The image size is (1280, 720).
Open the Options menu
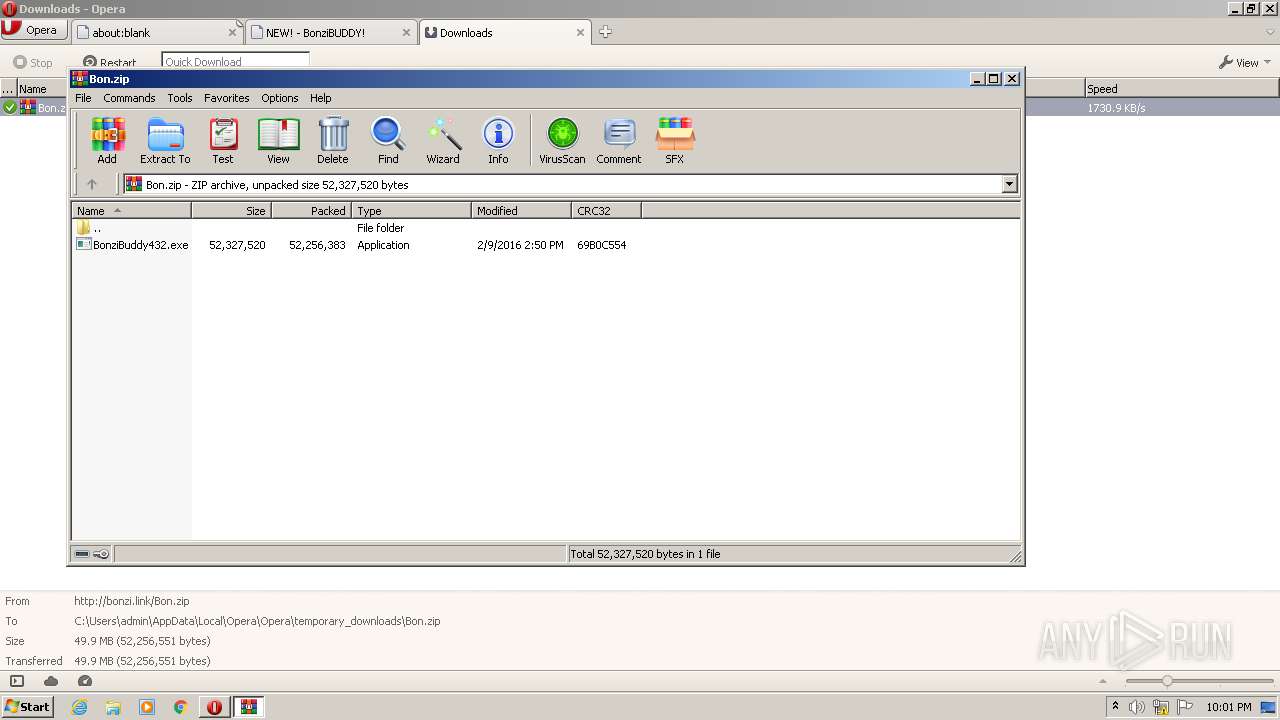[280, 98]
